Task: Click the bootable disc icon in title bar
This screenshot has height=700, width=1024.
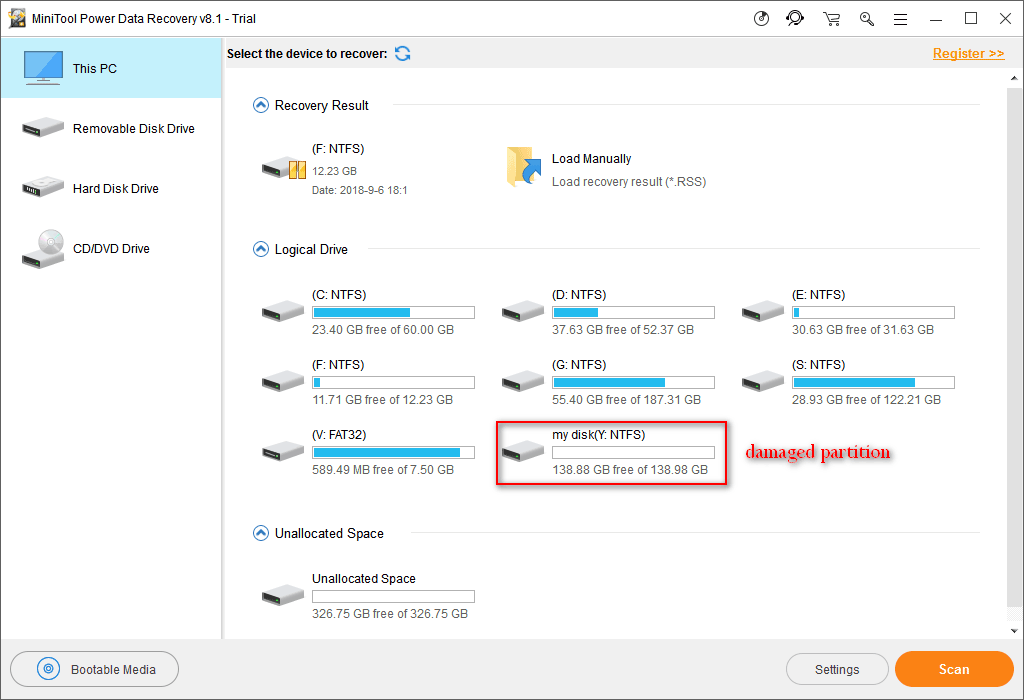Action: [762, 18]
